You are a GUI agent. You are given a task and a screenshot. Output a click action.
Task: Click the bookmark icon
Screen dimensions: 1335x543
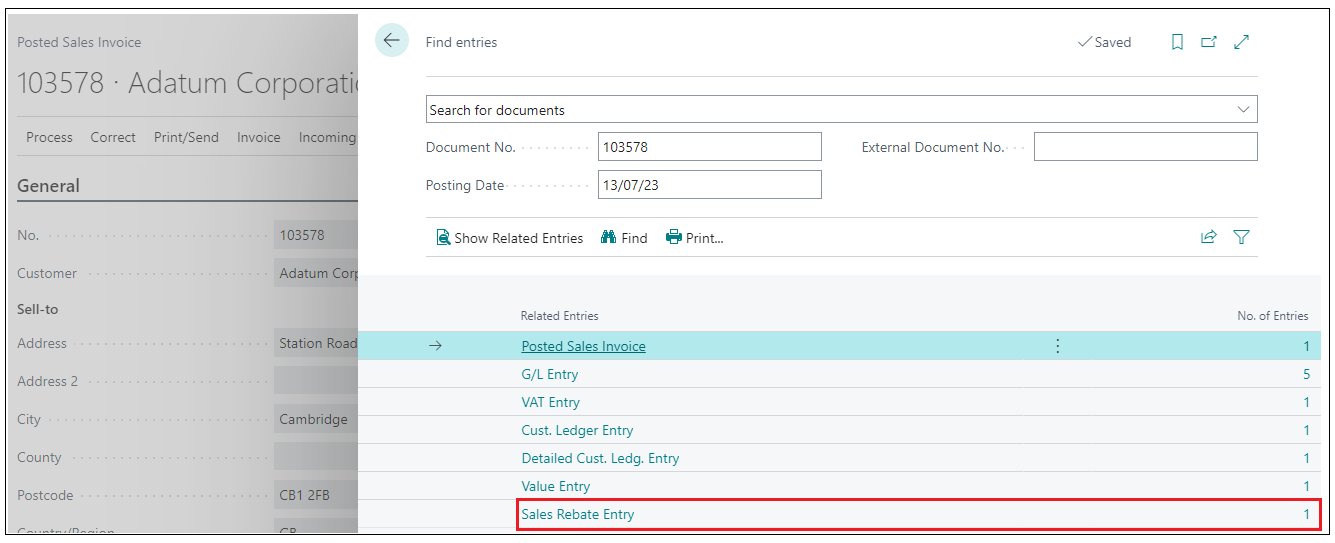1177,42
